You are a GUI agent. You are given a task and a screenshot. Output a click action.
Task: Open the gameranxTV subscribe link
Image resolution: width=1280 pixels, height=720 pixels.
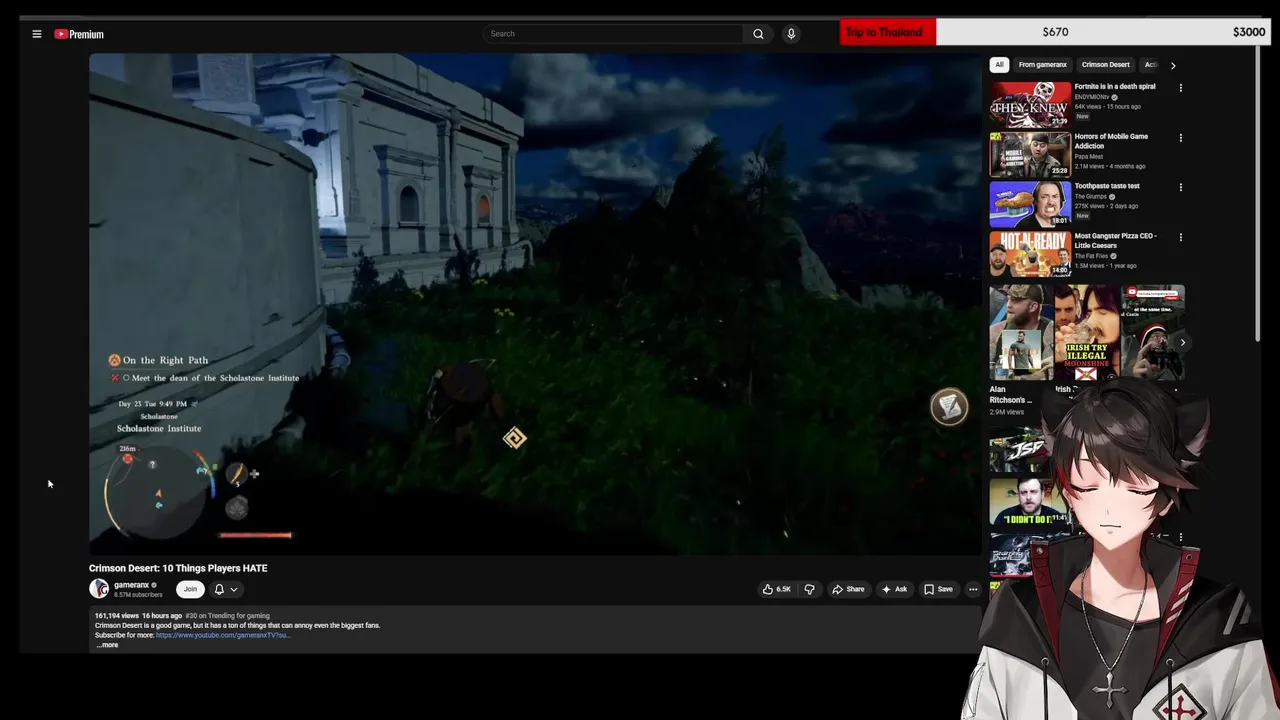pos(222,635)
